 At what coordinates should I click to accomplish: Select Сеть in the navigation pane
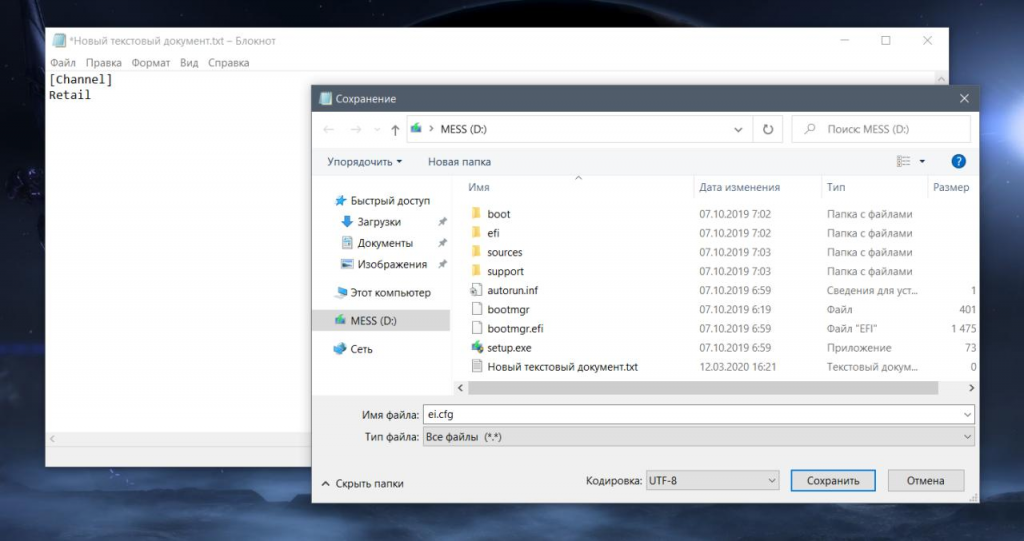point(361,349)
